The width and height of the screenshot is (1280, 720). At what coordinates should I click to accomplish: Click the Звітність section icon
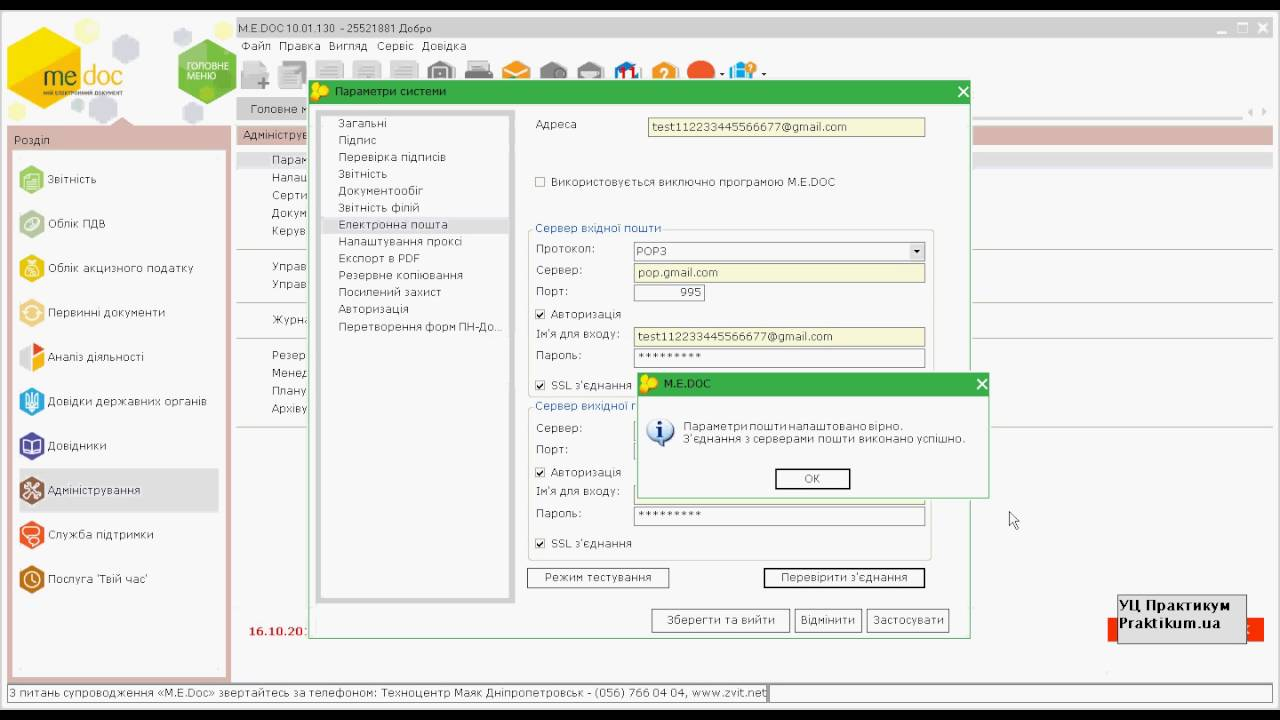[32, 180]
